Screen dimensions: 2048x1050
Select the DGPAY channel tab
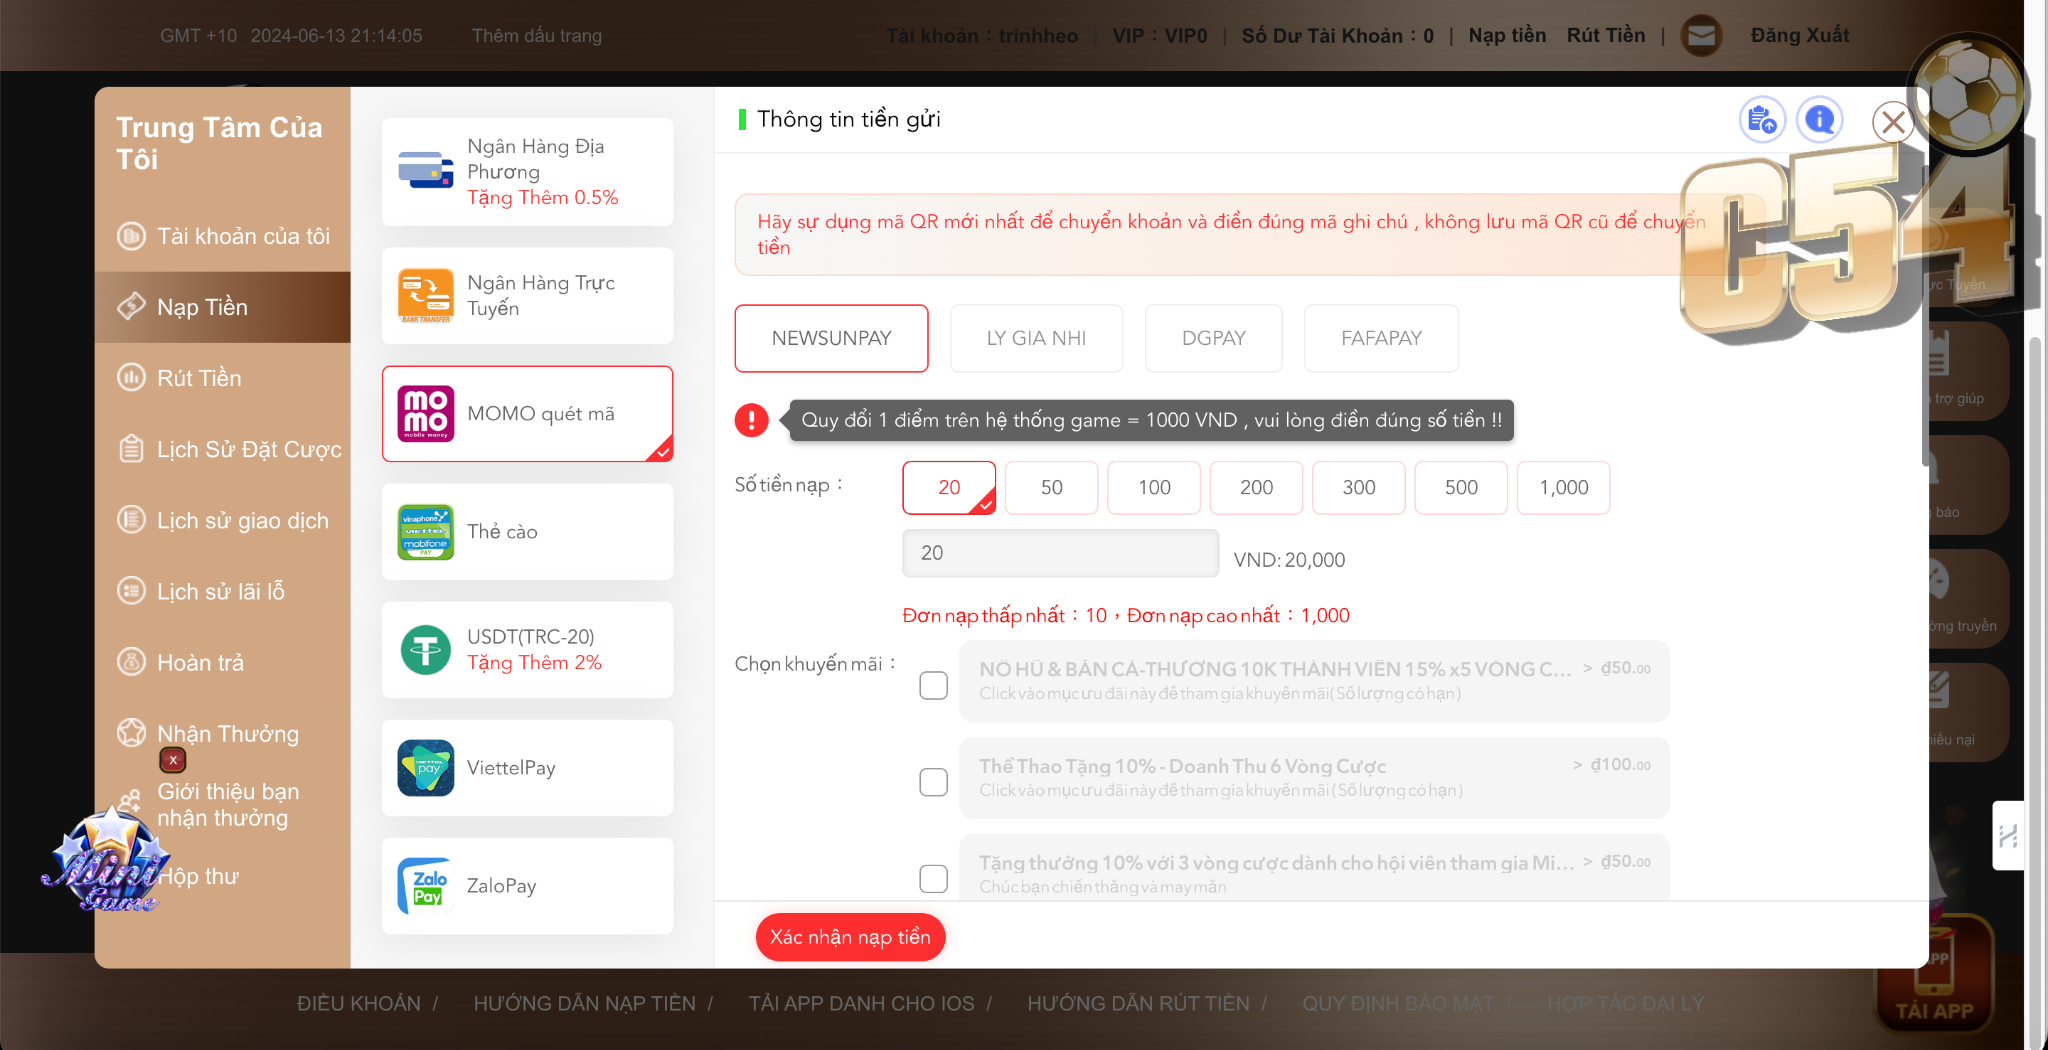pyautogui.click(x=1213, y=338)
